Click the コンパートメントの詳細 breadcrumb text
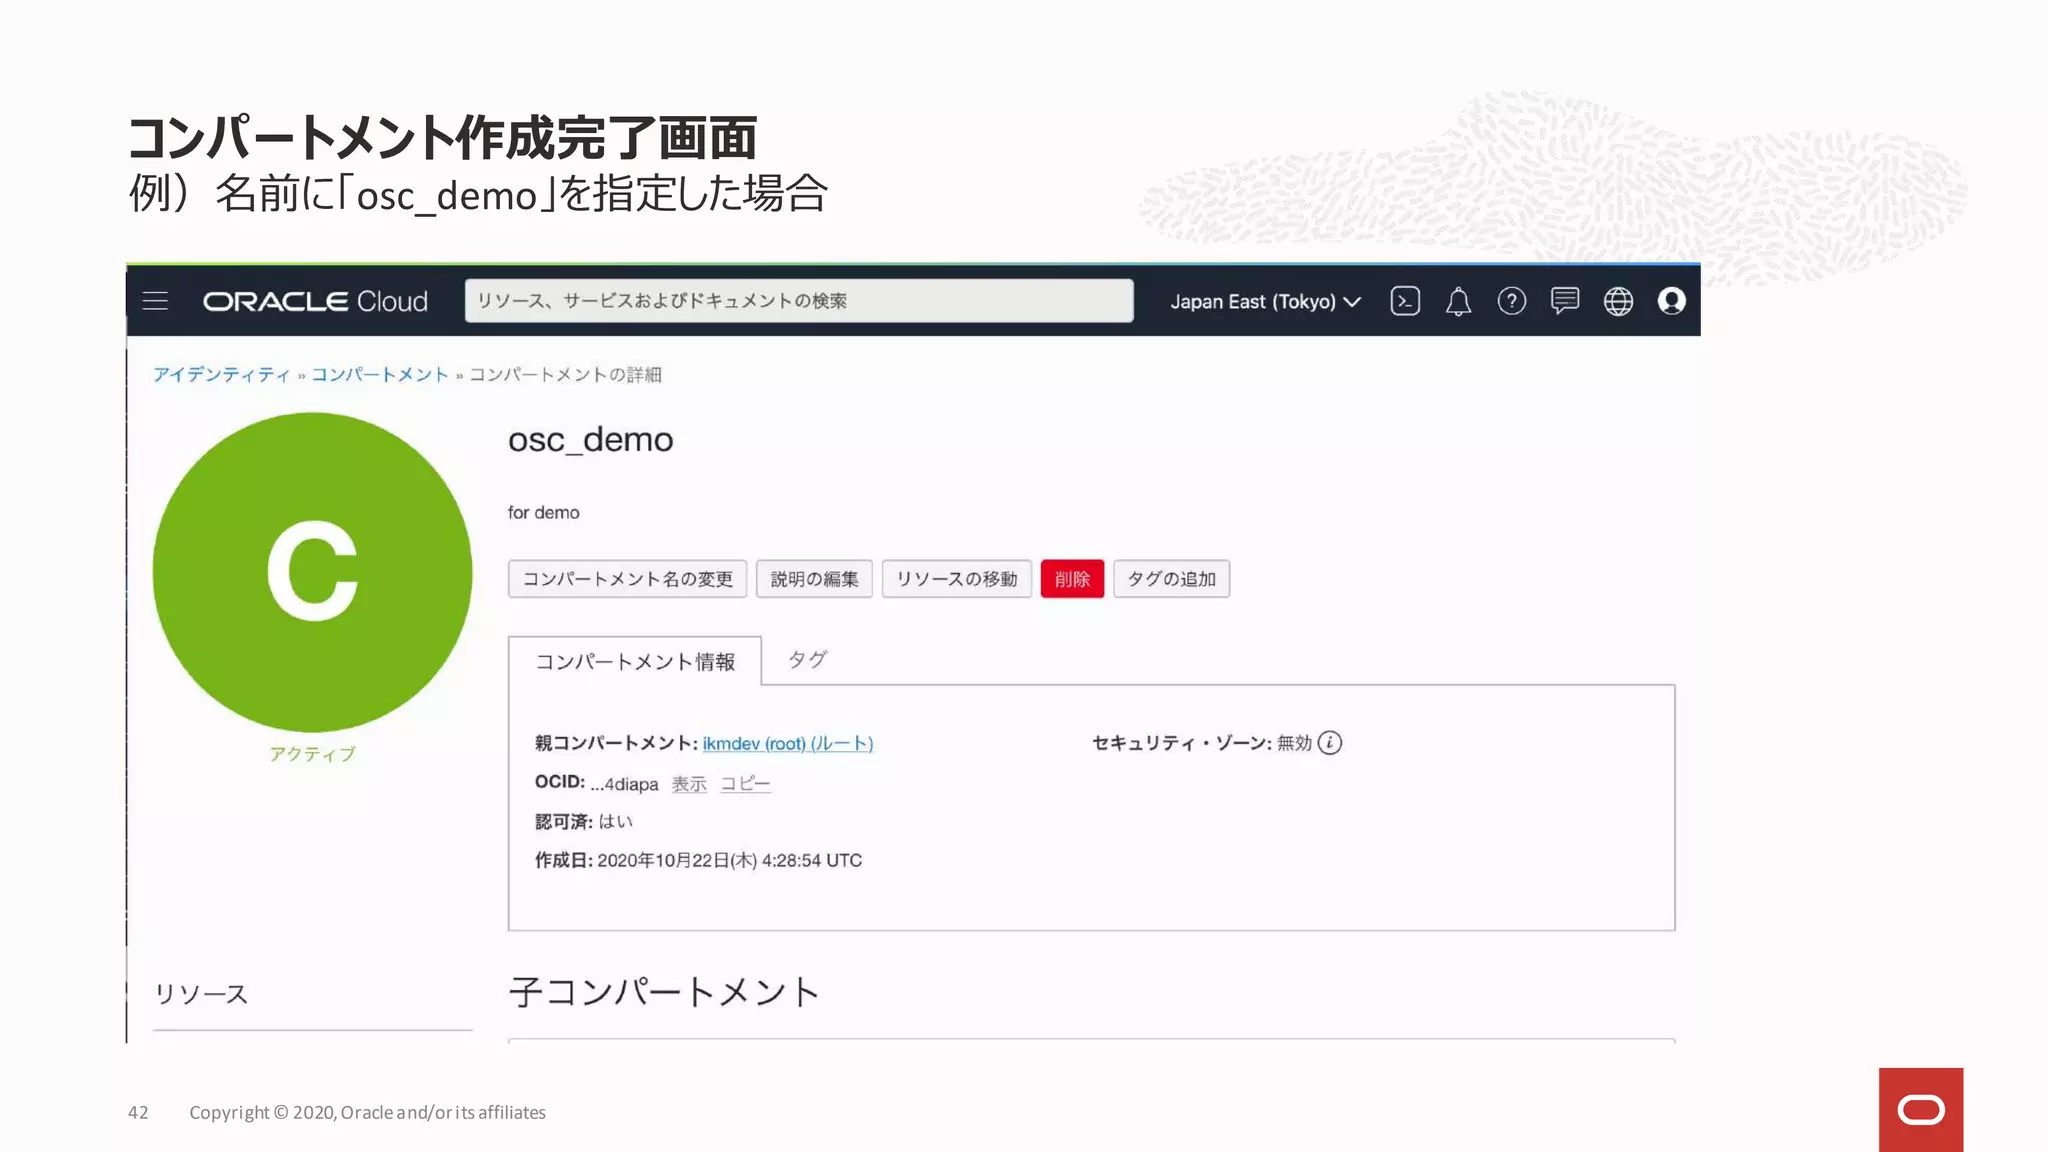Viewport: 2048px width, 1152px height. click(x=566, y=375)
